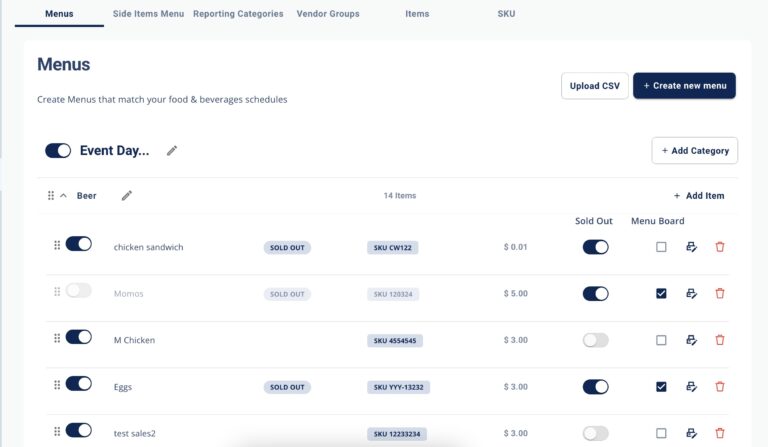Screen dimensions: 768x447
Task: Click the 14 Items count label
Action: (x=400, y=196)
